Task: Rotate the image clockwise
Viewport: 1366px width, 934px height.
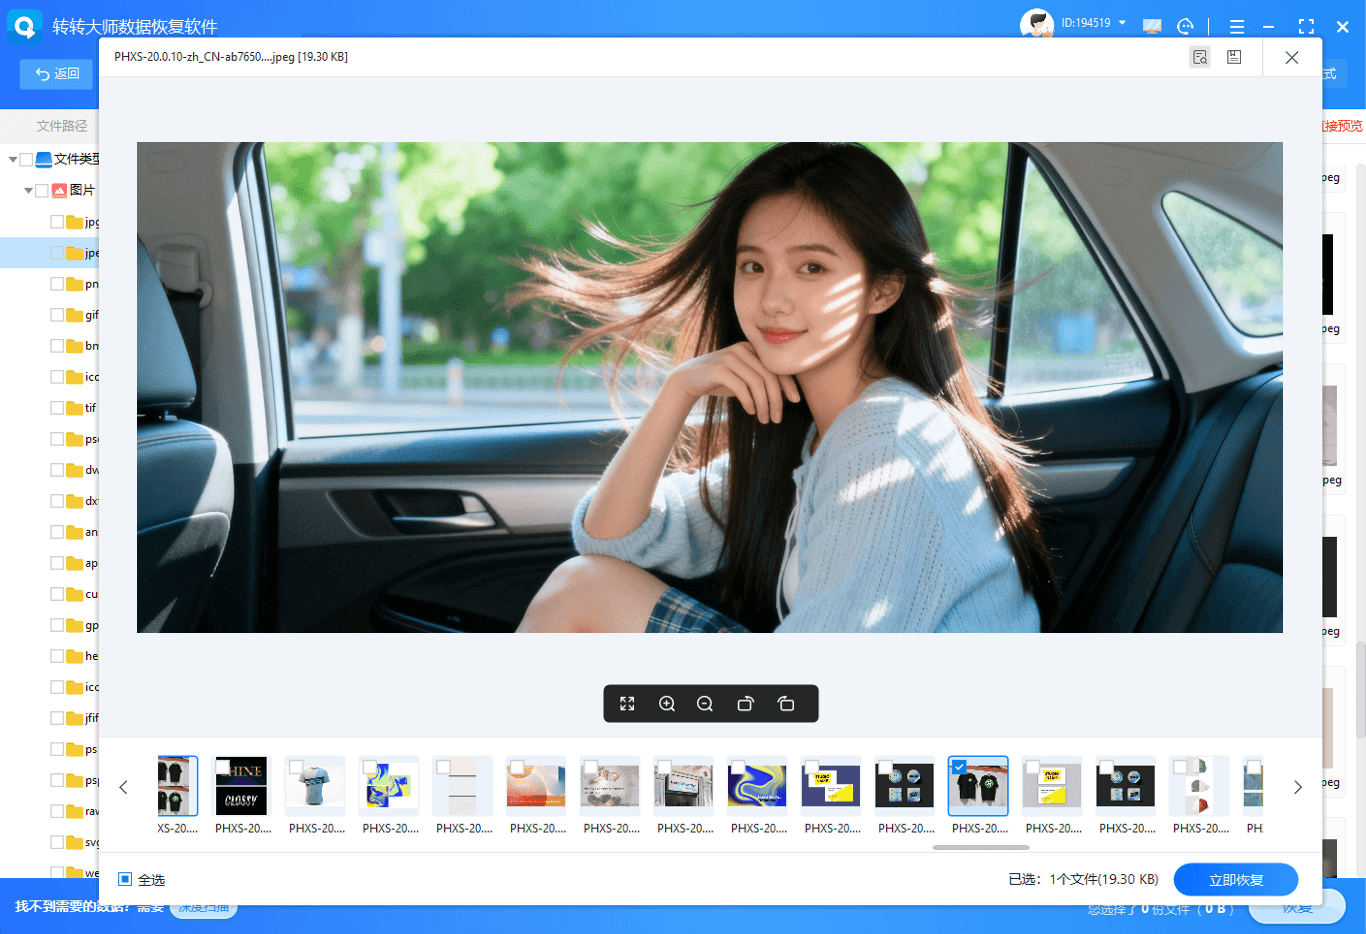Action: pyautogui.click(x=745, y=704)
